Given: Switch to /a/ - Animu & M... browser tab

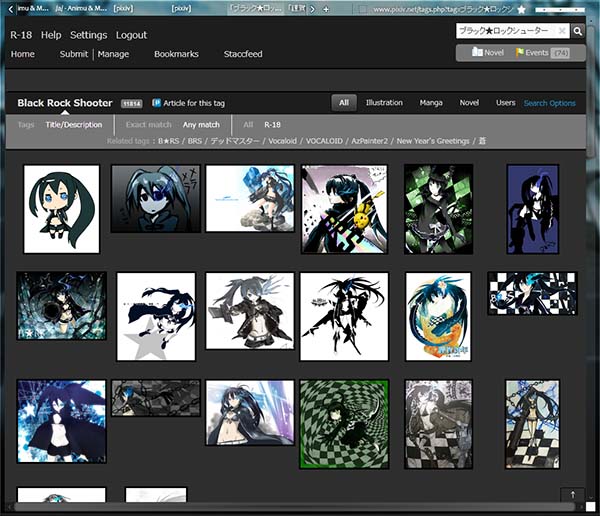Looking at the screenshot, I should tap(81, 8).
